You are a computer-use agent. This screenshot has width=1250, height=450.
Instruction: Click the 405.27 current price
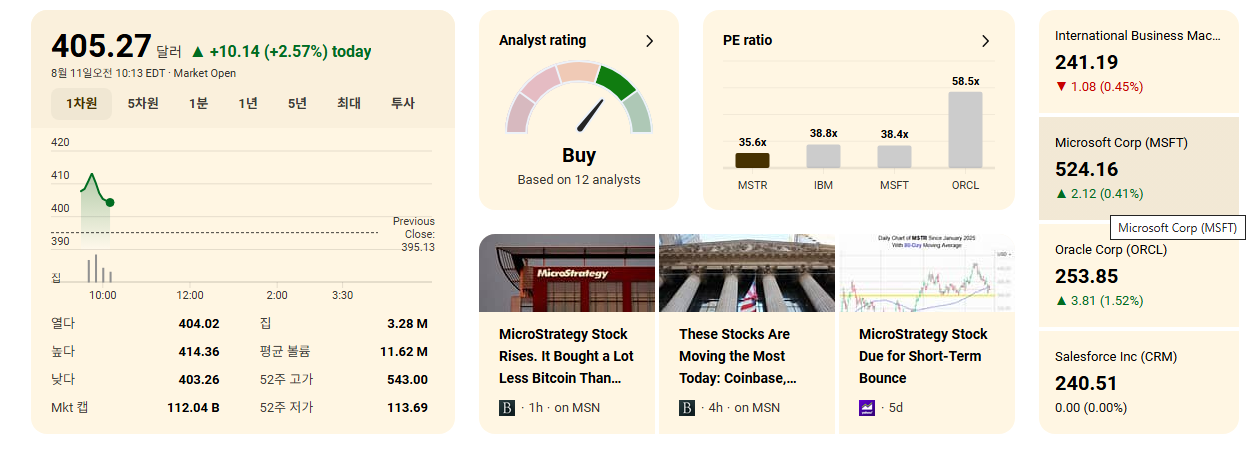[x=101, y=46]
